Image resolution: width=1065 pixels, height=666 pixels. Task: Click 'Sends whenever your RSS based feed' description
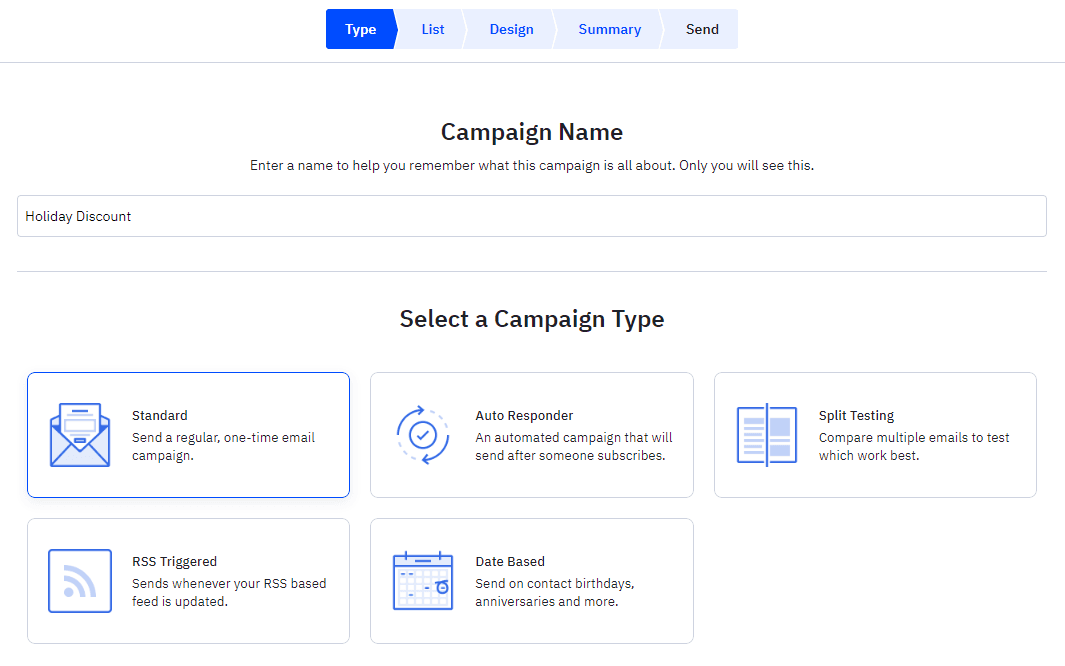pyautogui.click(x=229, y=593)
